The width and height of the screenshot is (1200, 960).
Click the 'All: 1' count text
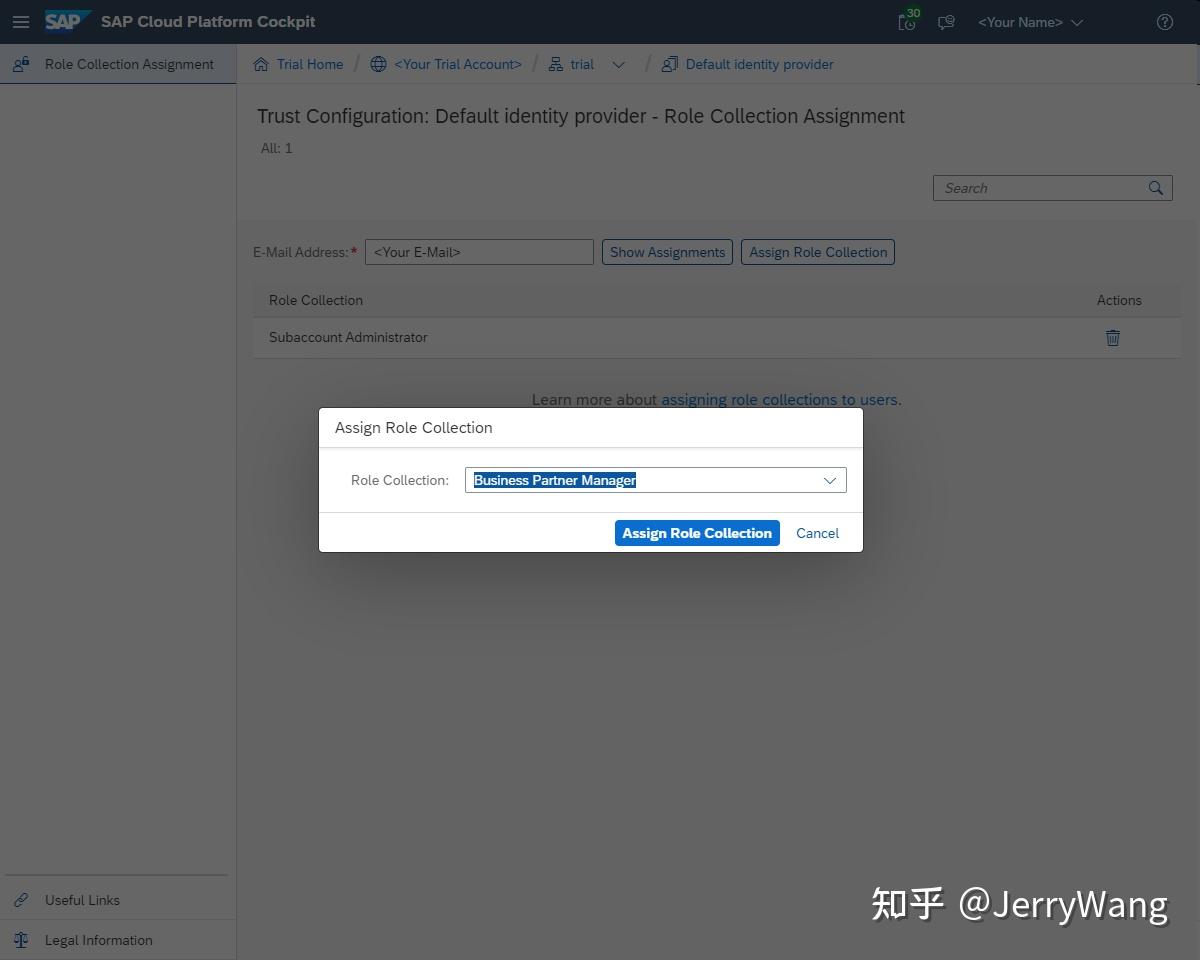point(277,148)
